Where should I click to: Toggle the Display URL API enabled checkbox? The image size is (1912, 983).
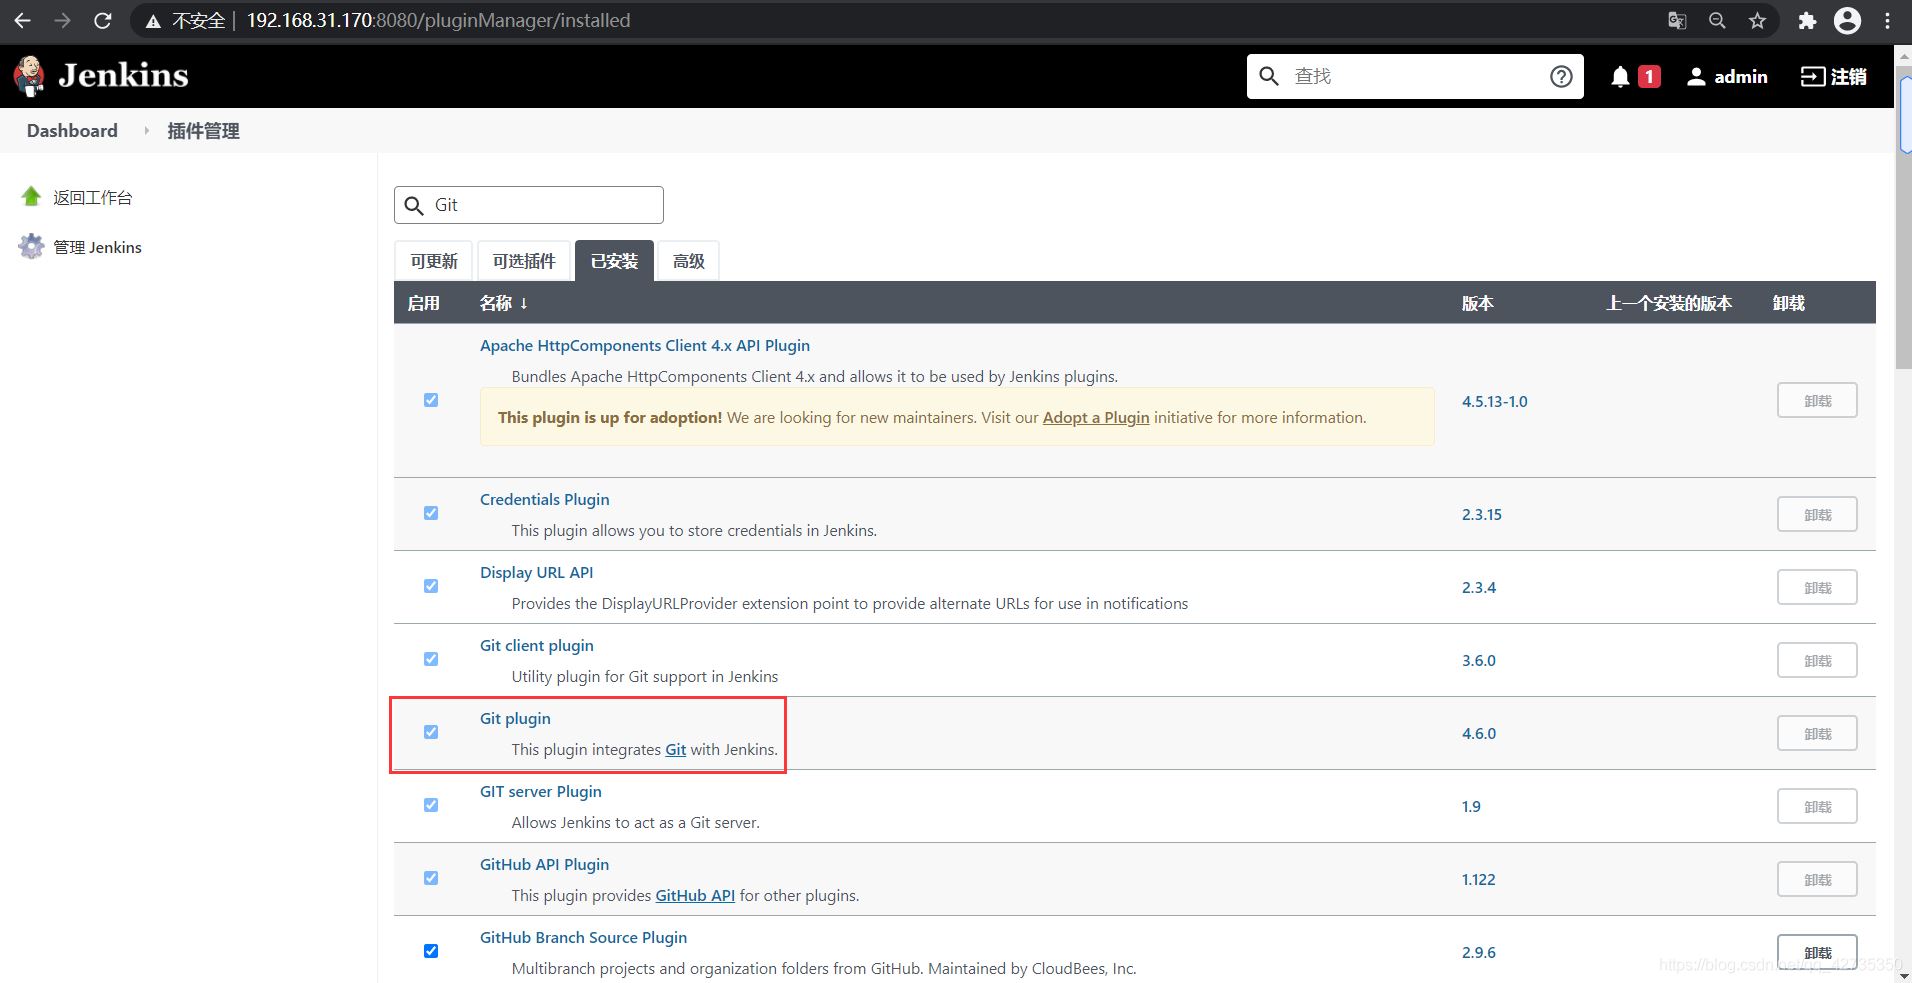point(431,586)
